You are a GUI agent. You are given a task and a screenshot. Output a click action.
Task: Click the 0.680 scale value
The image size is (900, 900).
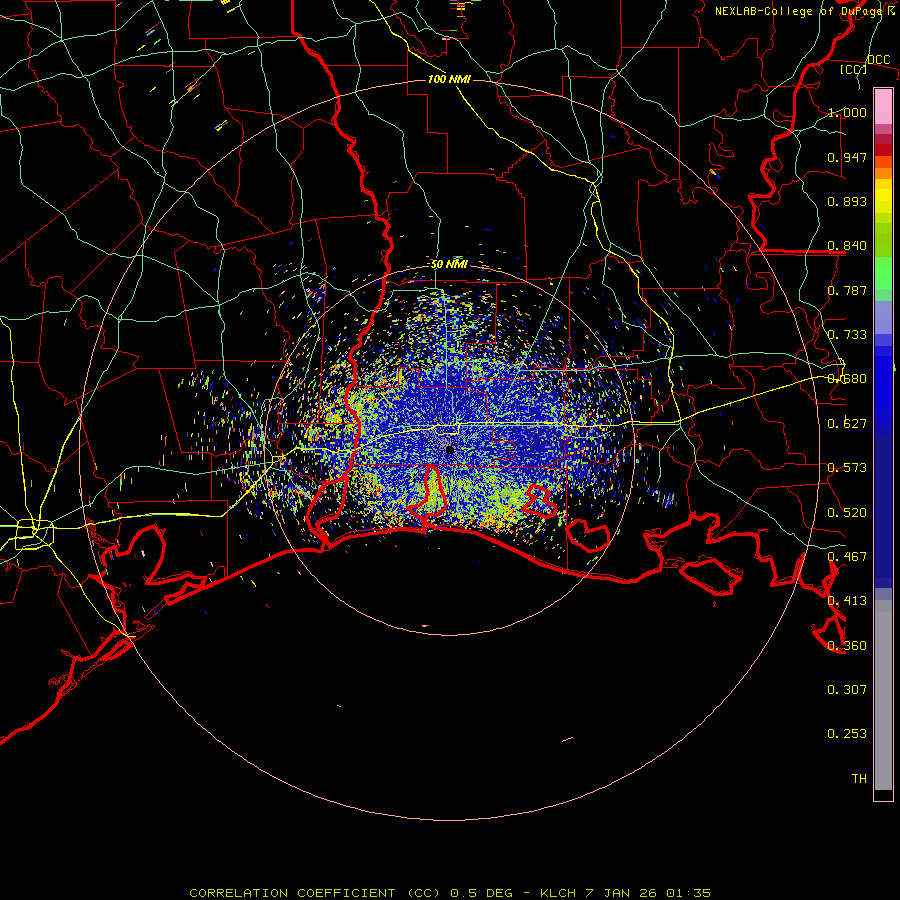pyautogui.click(x=847, y=379)
